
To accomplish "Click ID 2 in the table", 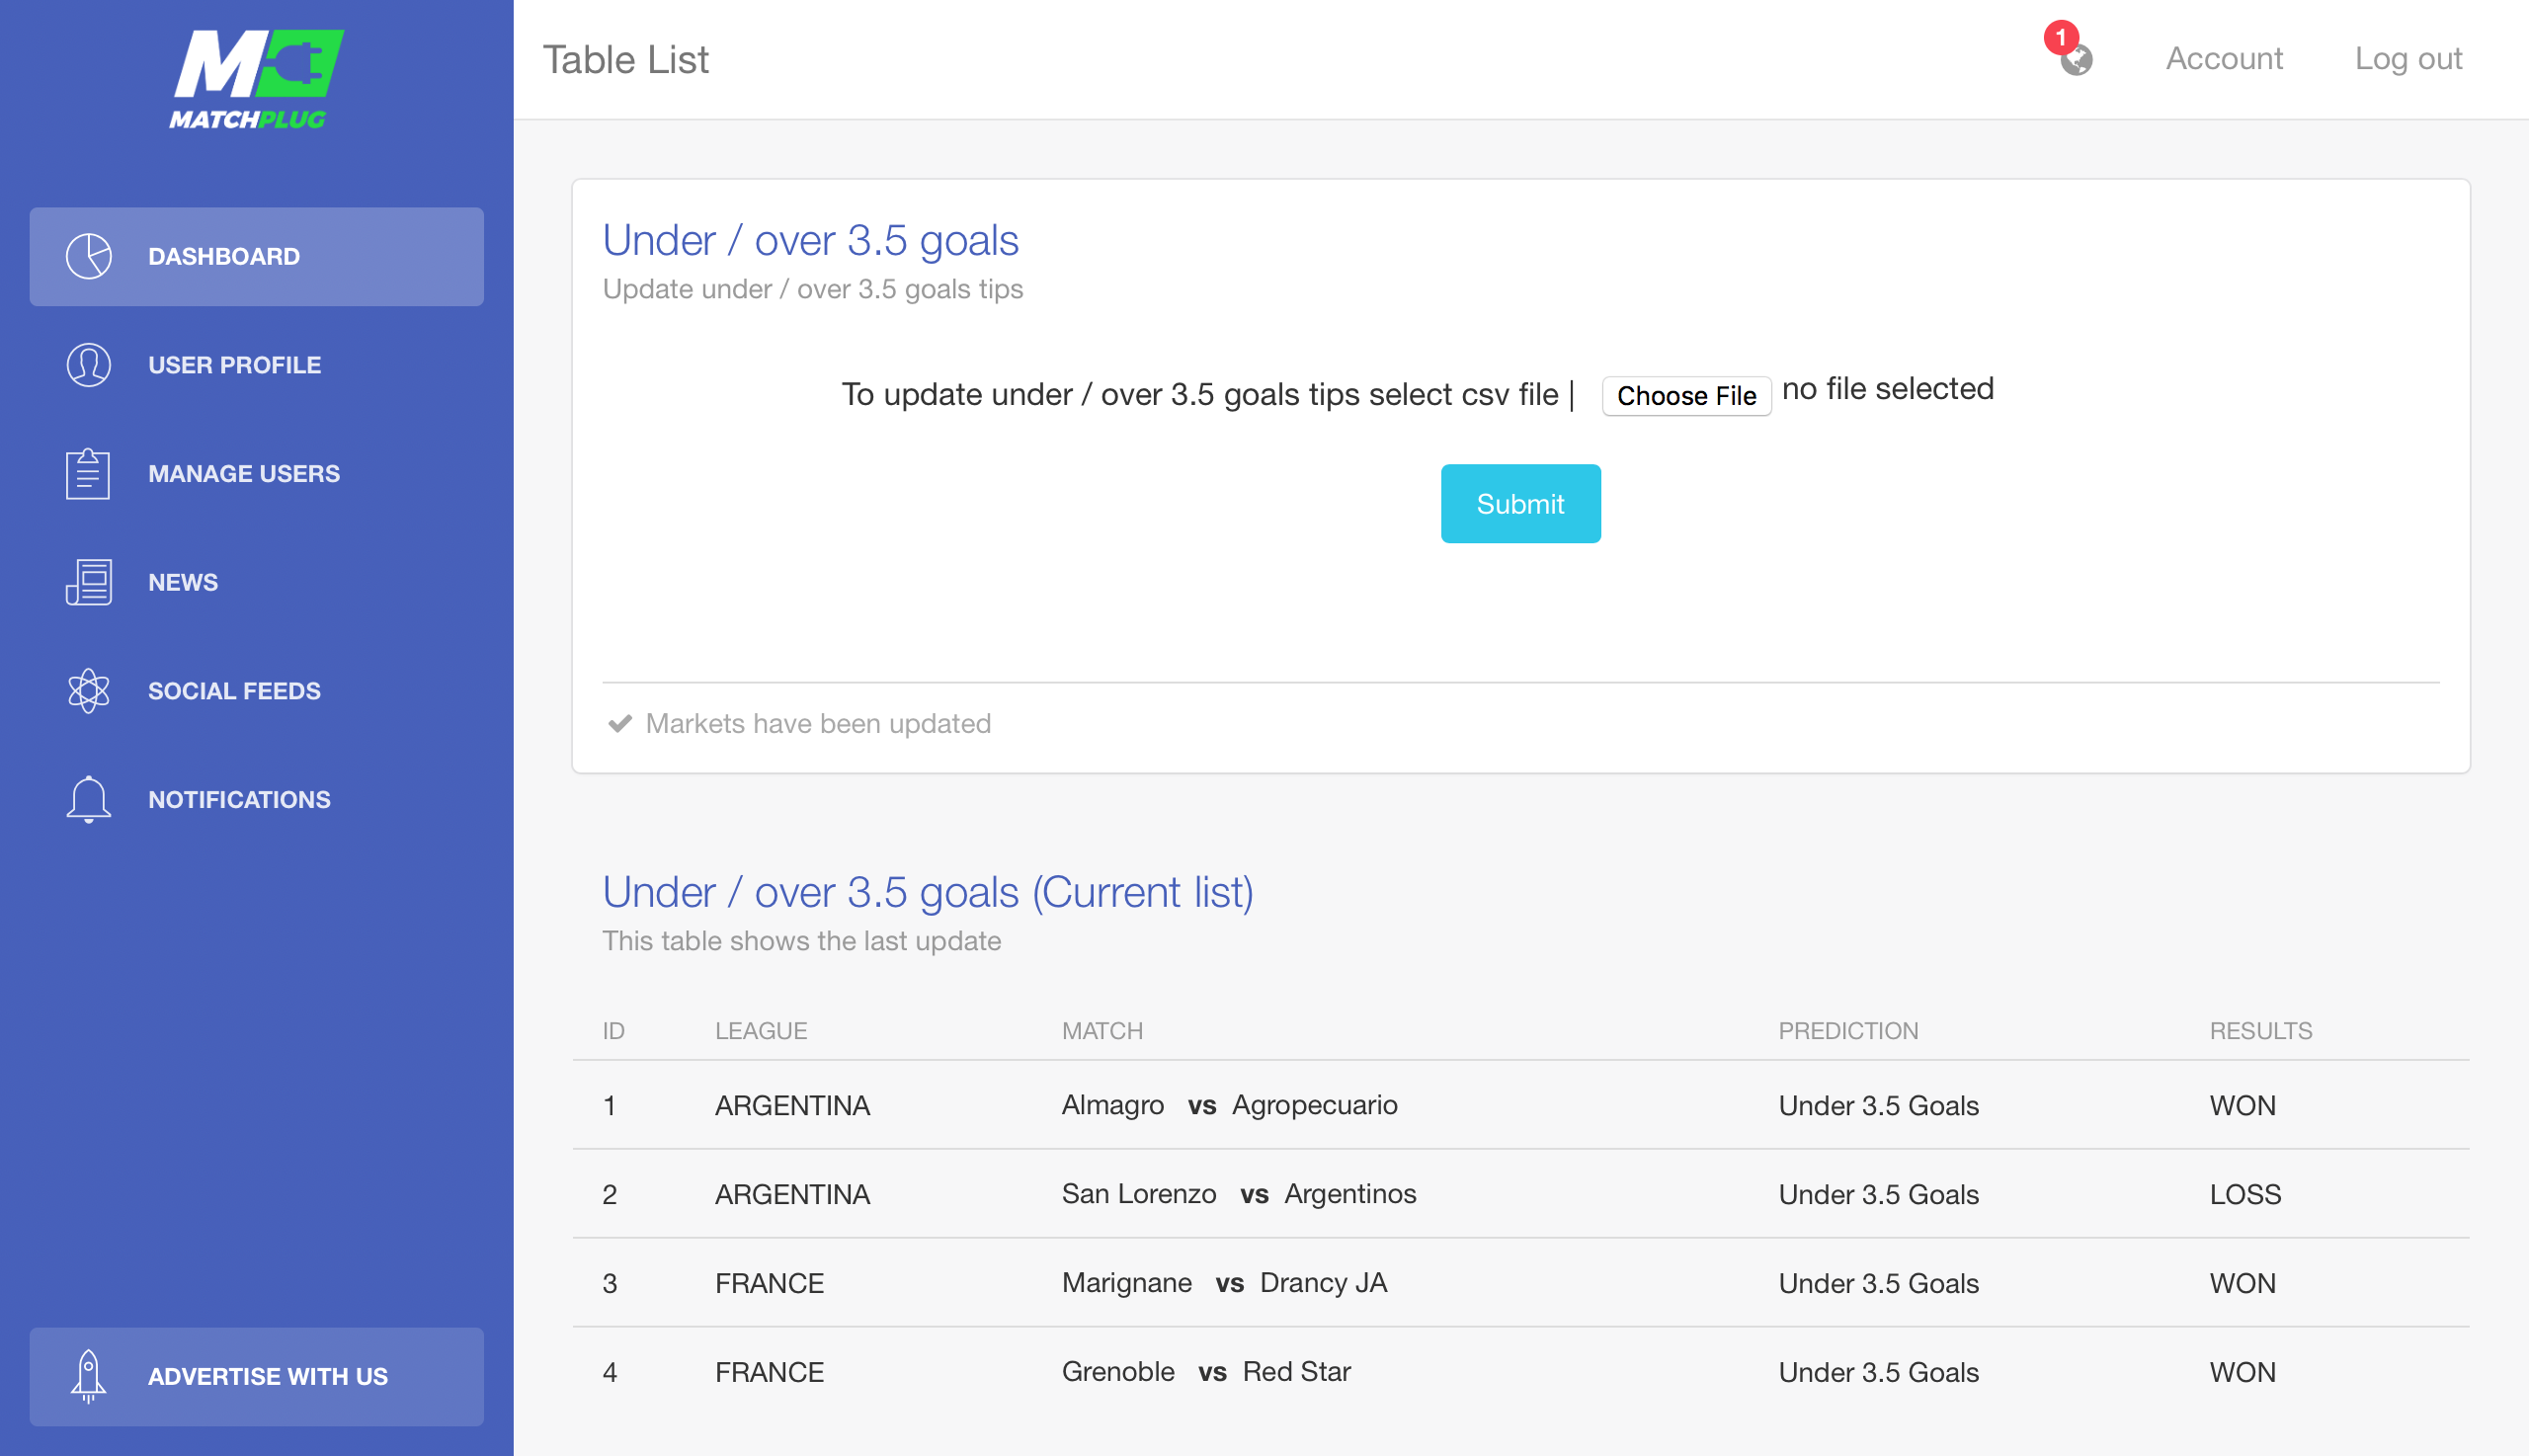I will click(610, 1195).
